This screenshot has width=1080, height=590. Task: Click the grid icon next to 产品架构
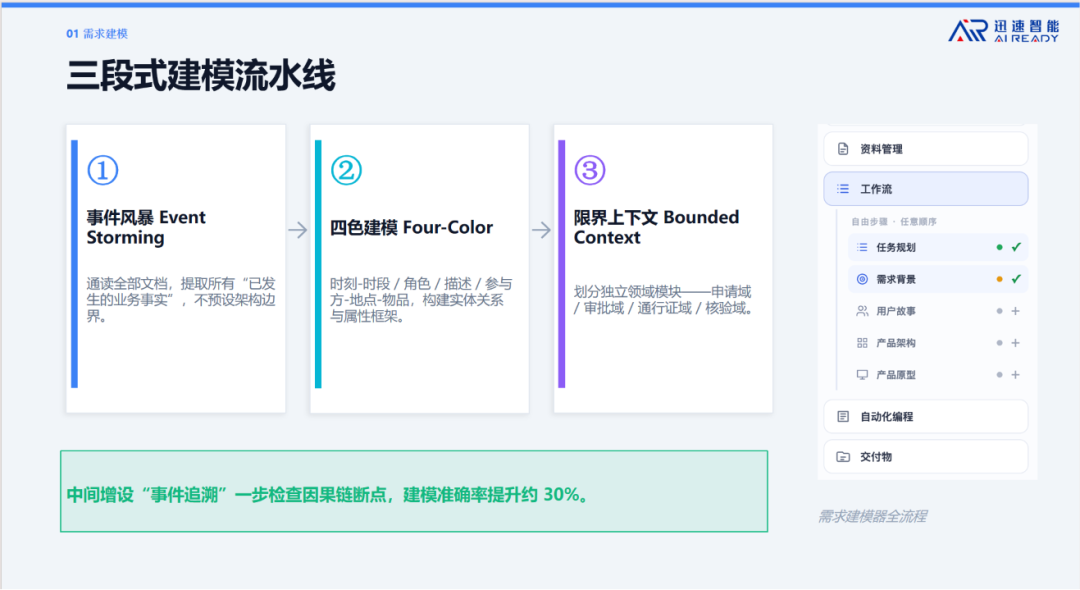pos(862,343)
